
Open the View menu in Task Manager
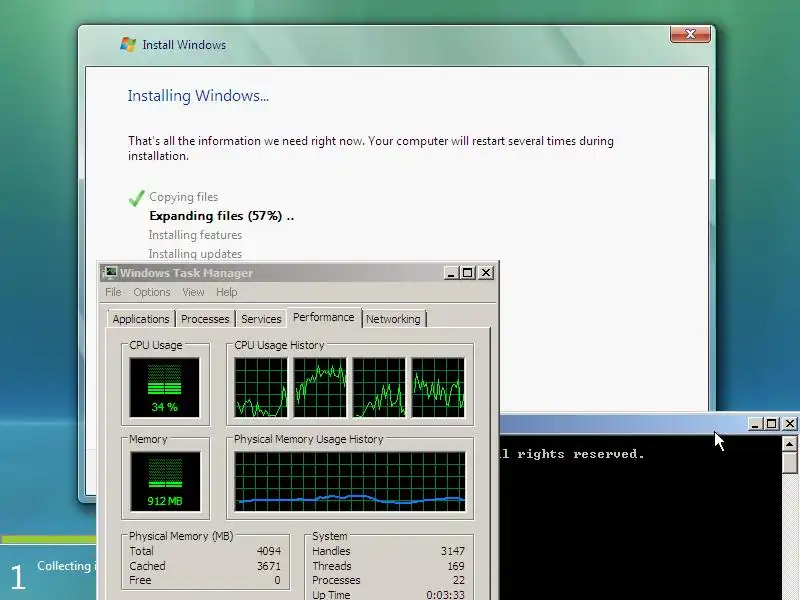pyautogui.click(x=193, y=292)
